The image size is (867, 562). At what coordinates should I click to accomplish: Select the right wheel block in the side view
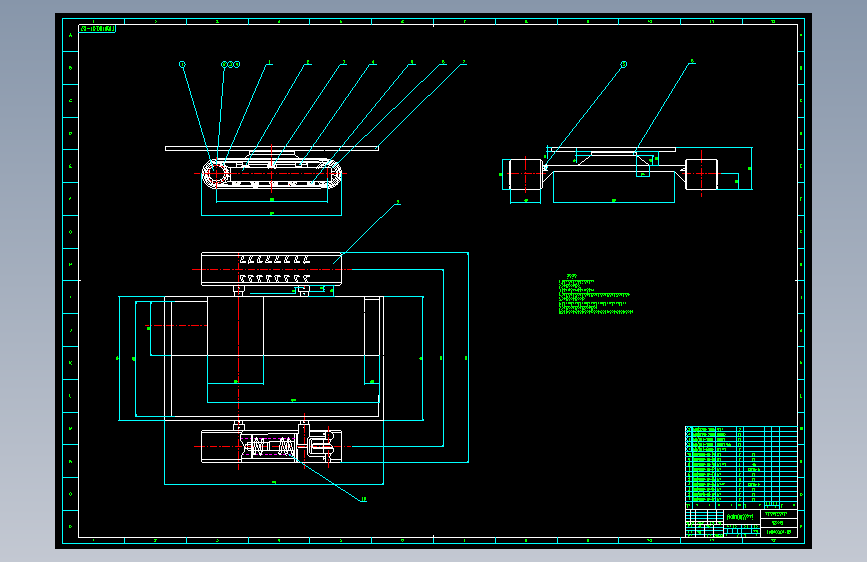coord(701,174)
